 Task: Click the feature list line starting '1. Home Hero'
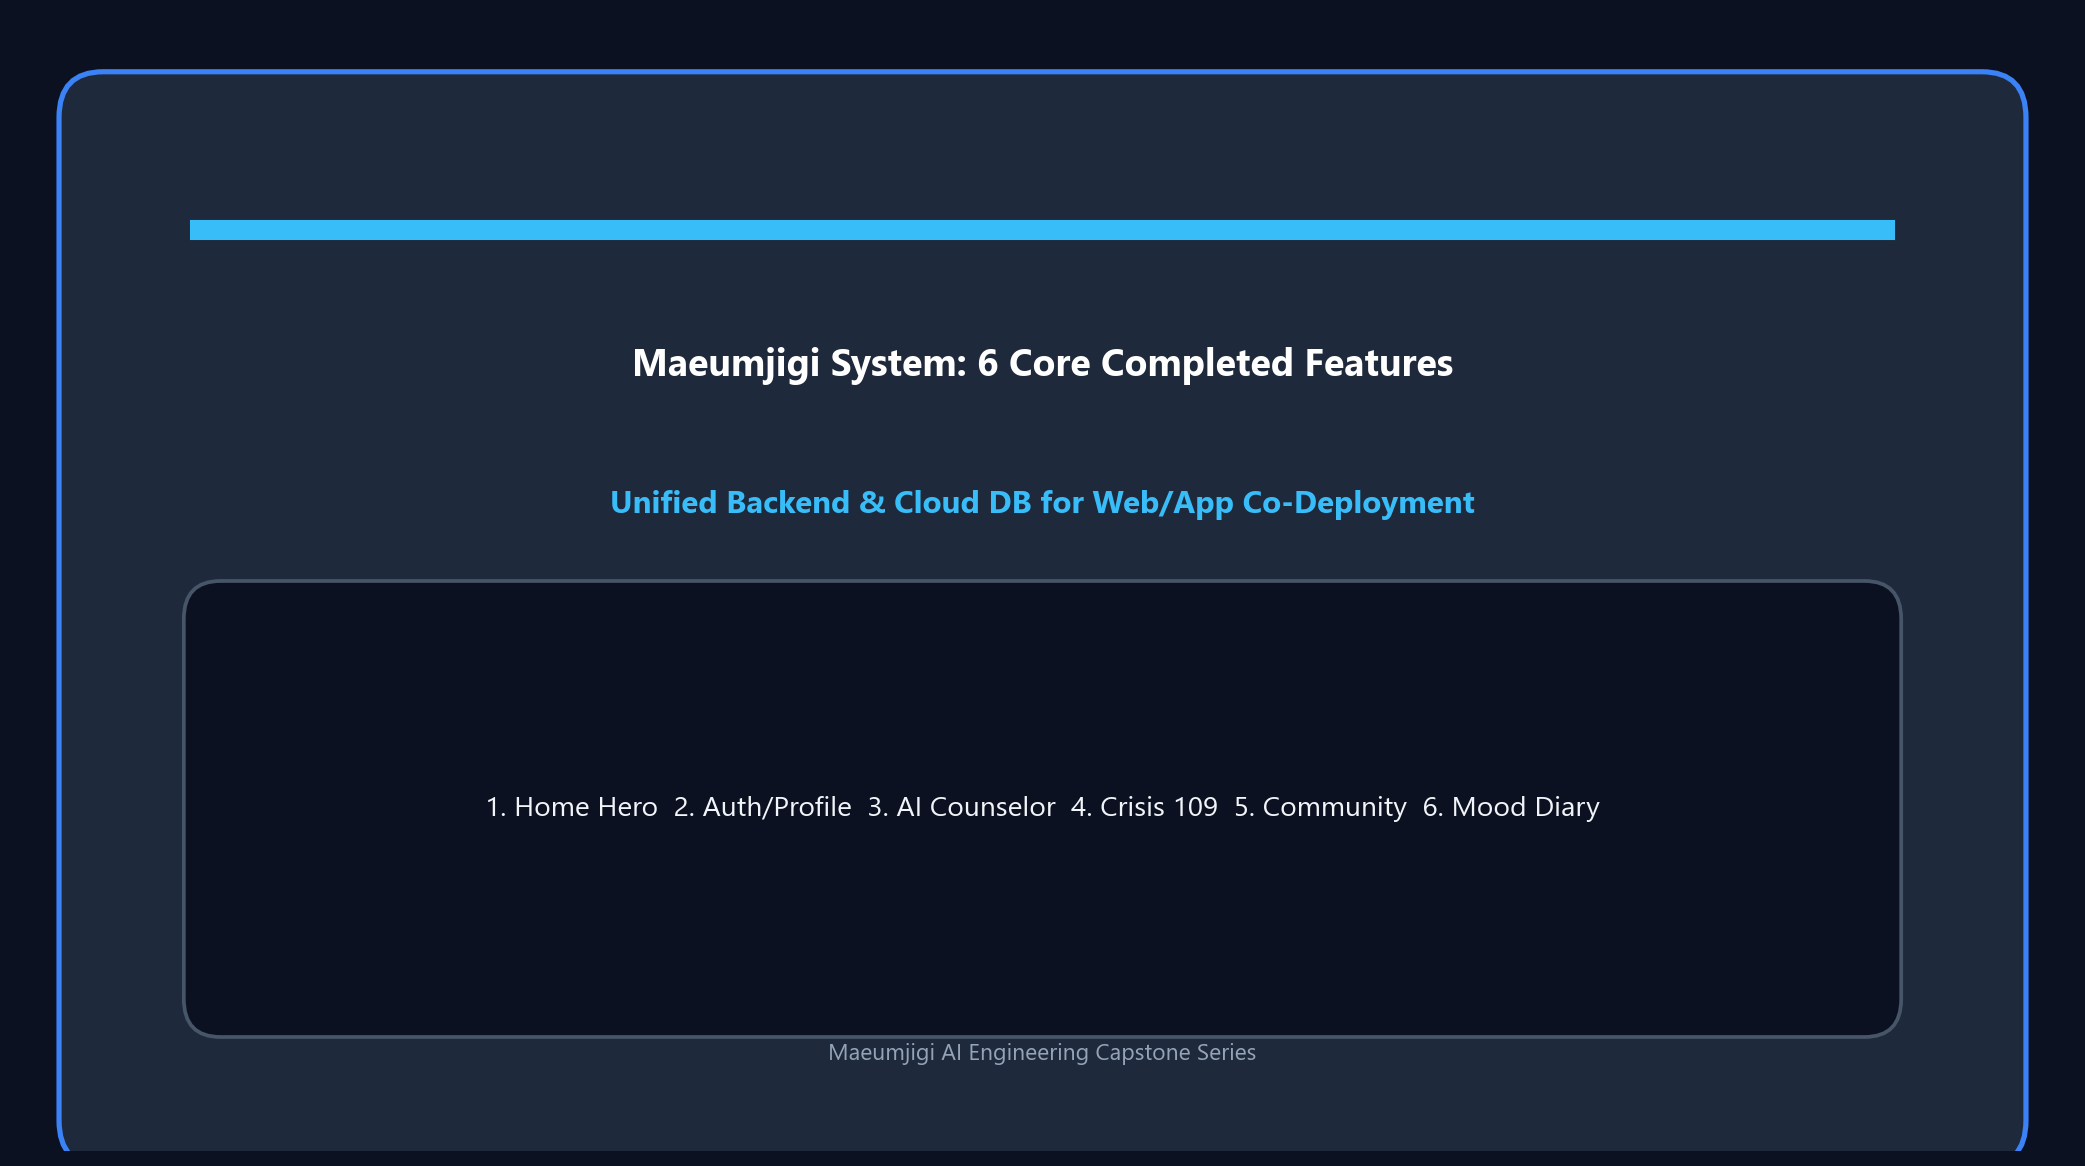pos(1042,807)
